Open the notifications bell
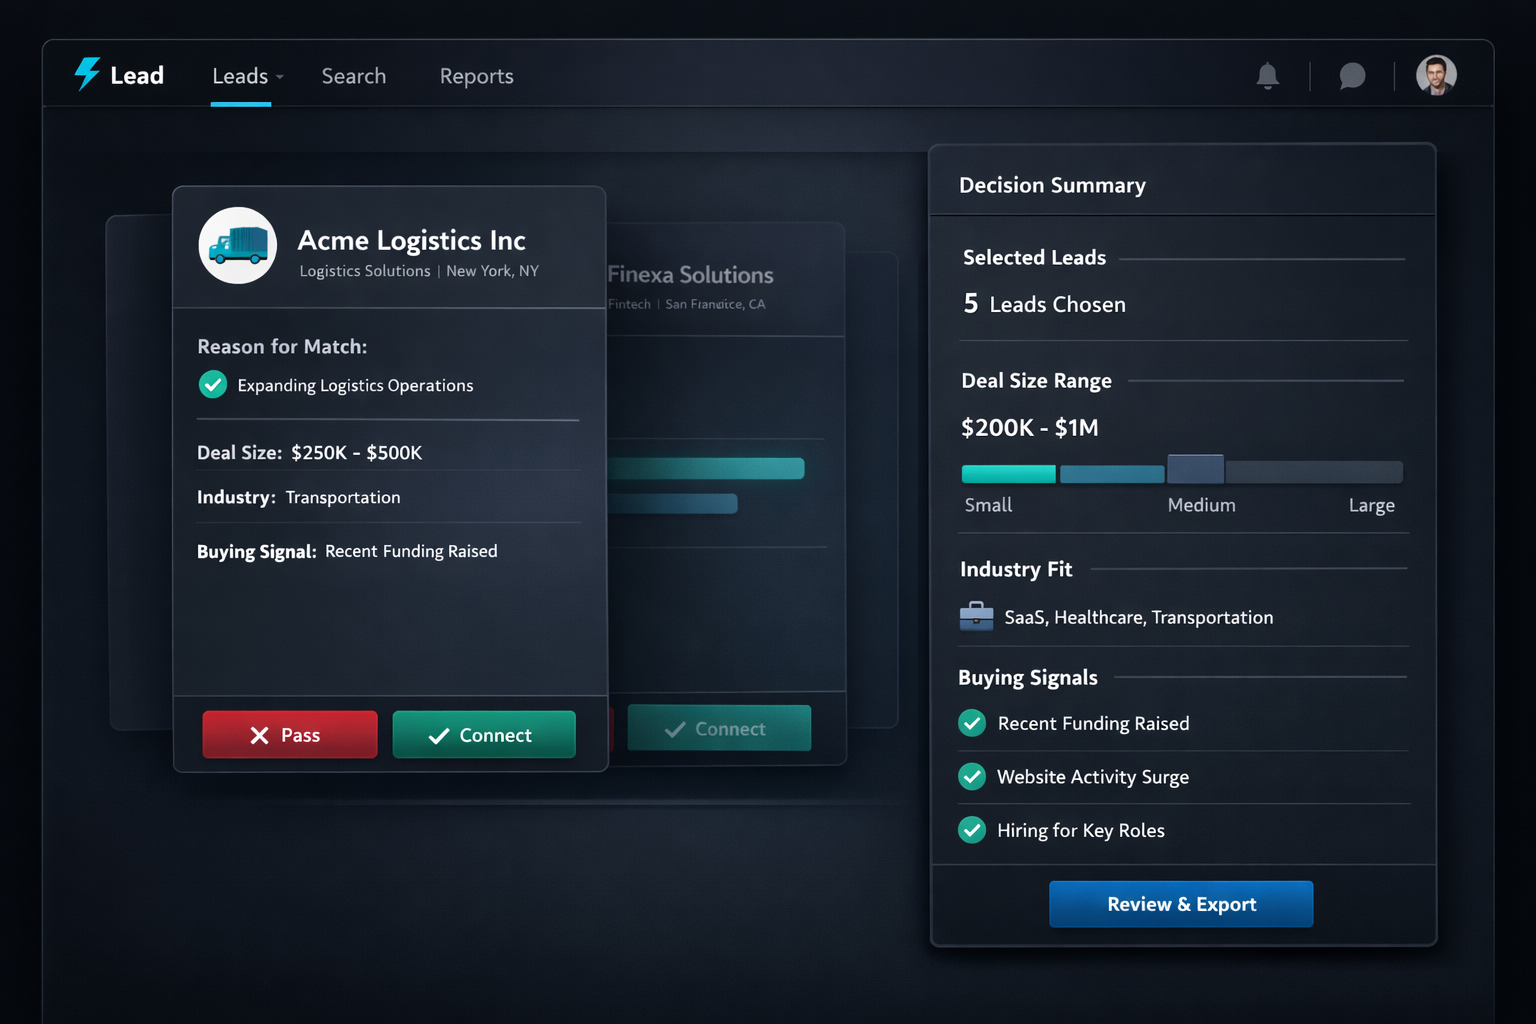 (1268, 76)
